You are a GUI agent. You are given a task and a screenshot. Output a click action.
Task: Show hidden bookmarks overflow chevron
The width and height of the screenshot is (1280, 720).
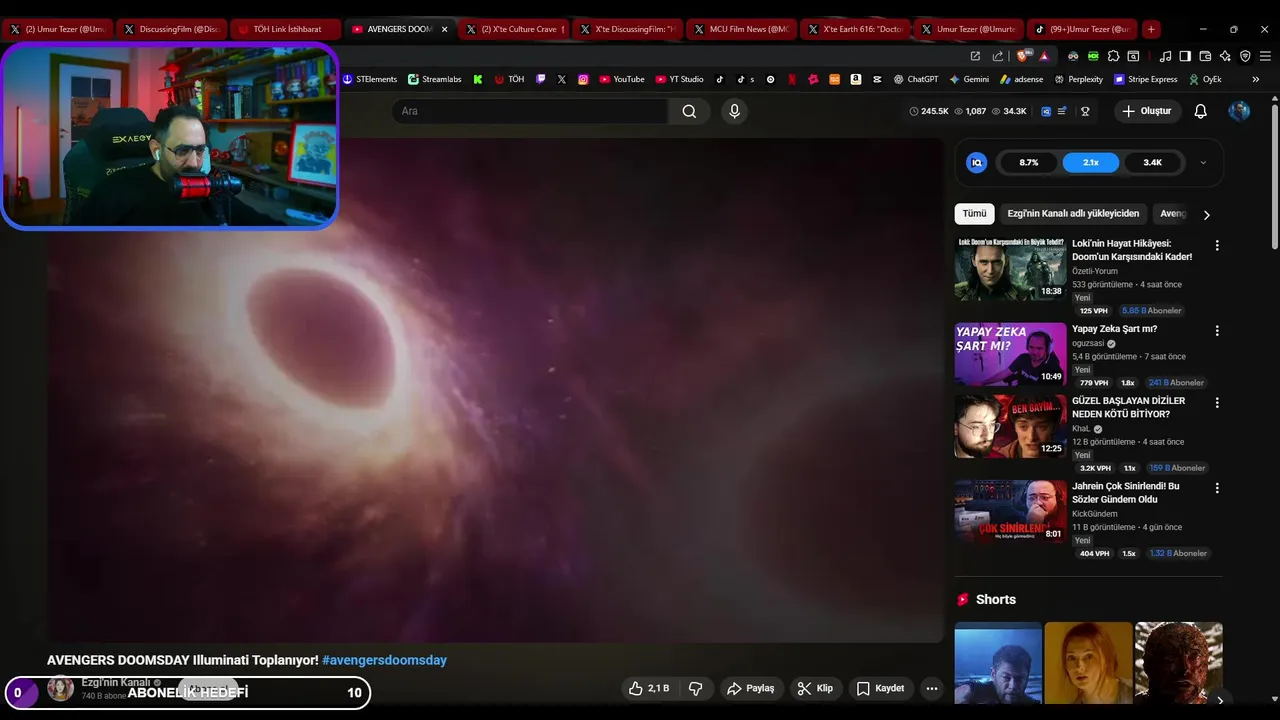(1256, 79)
